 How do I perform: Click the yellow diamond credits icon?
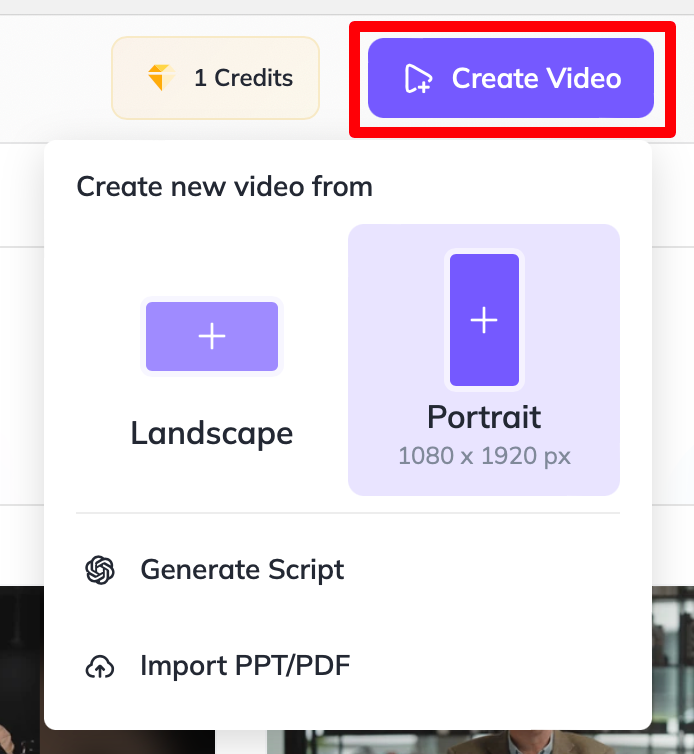pos(161,77)
